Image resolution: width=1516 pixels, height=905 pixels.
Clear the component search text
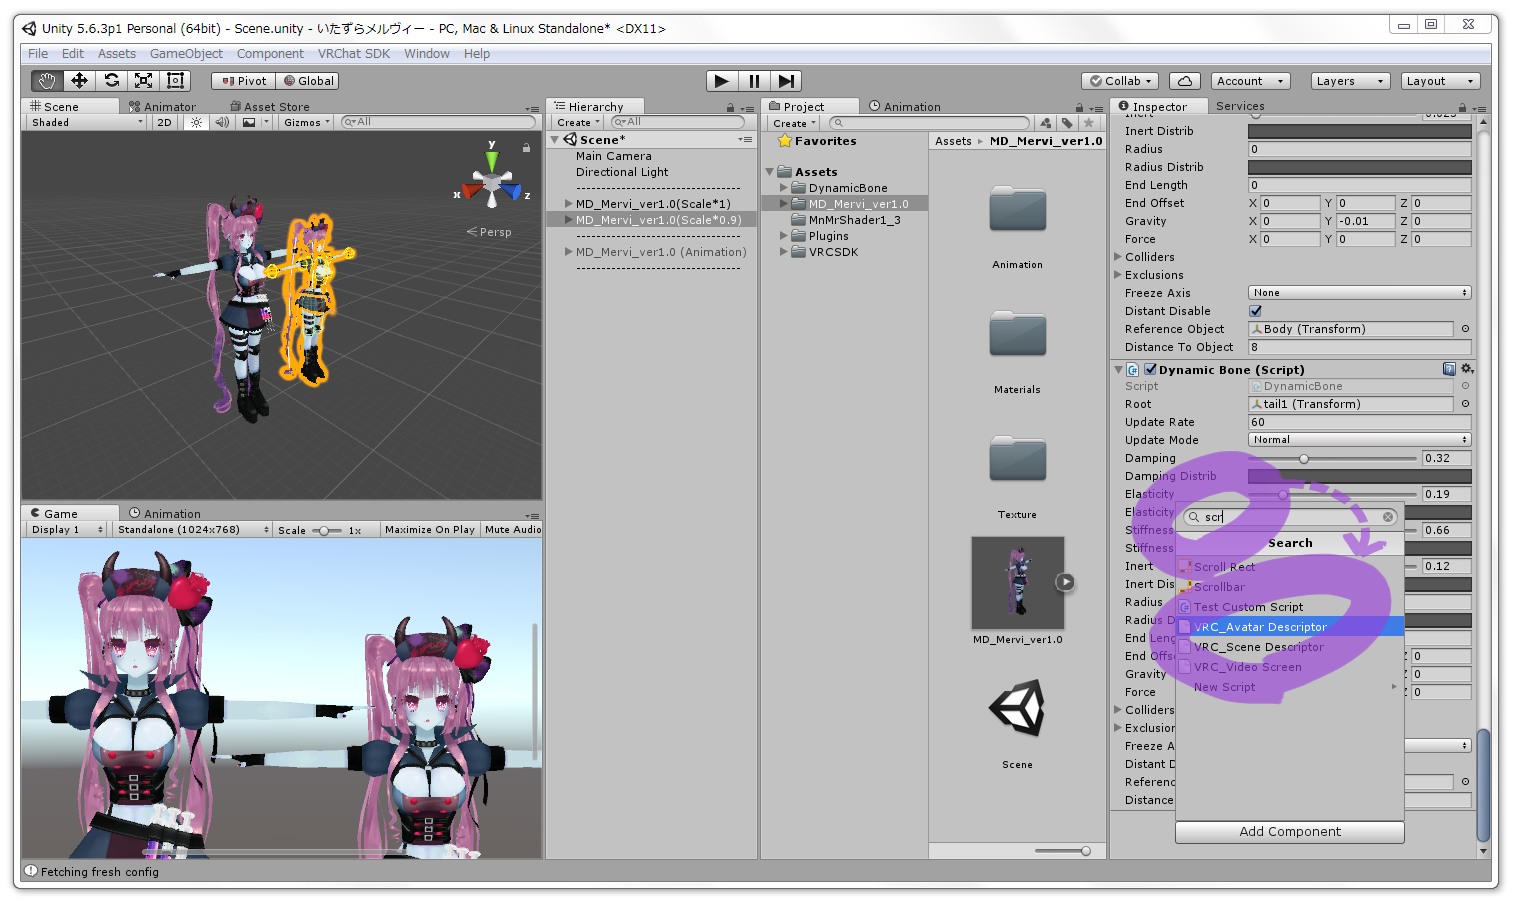(1388, 517)
